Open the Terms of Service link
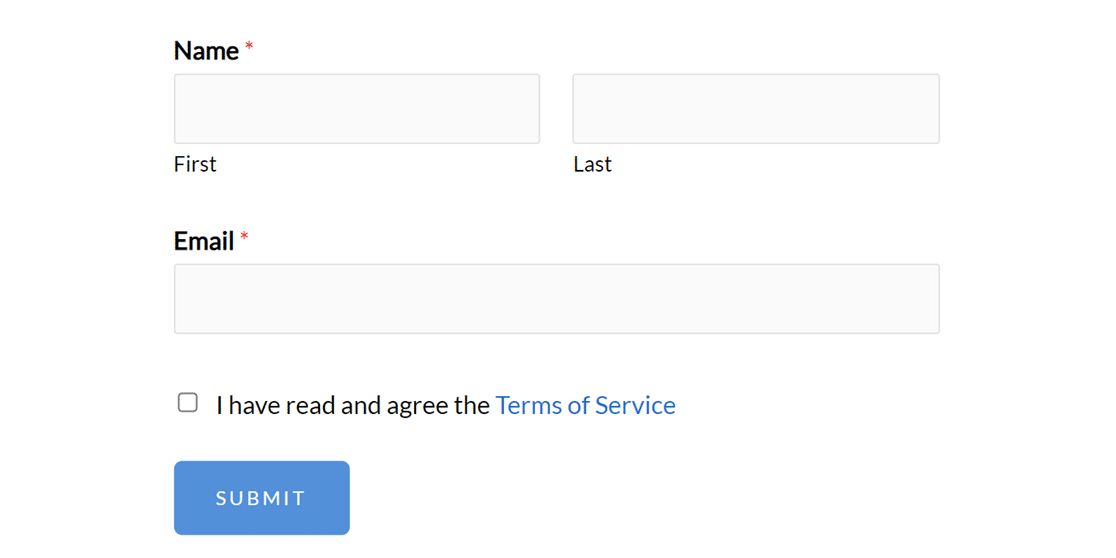Viewport: 1116px width, 558px height. pyautogui.click(x=585, y=405)
